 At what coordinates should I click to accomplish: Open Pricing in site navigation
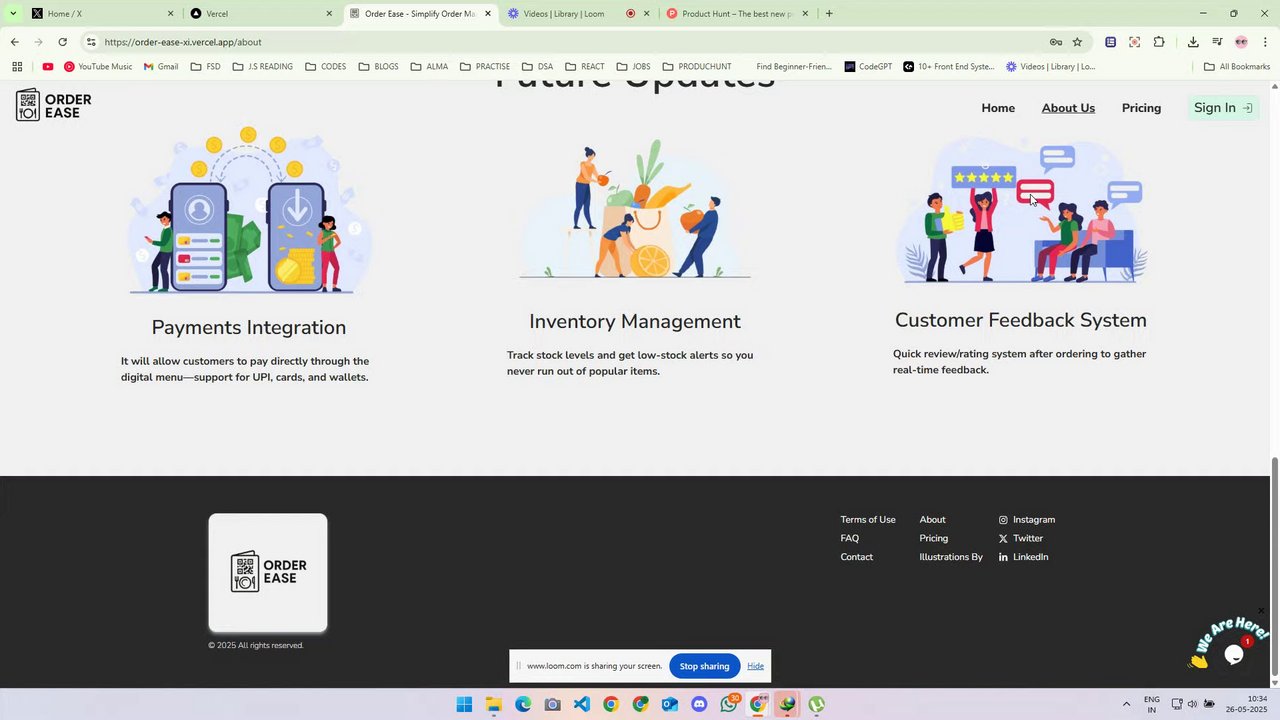click(x=1141, y=108)
